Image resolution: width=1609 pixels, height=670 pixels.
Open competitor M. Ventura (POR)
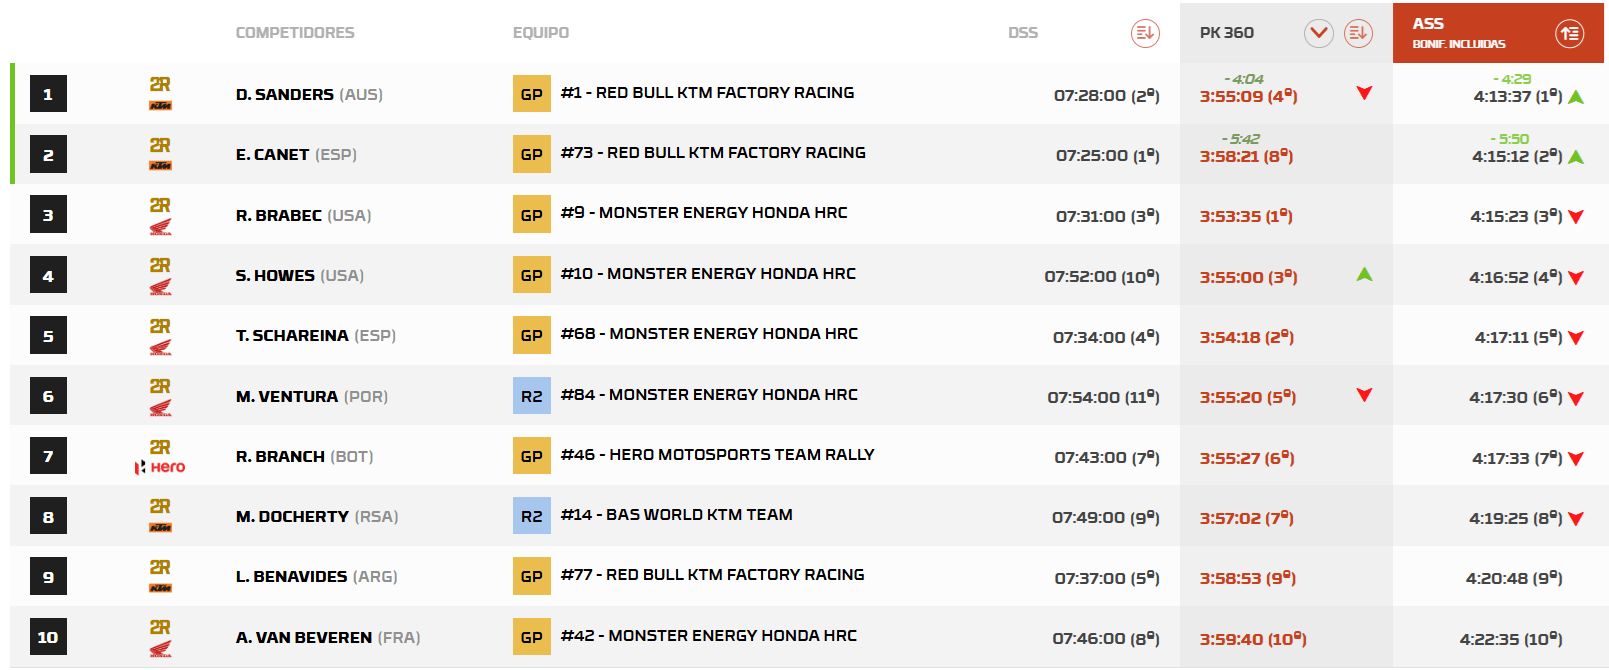click(312, 397)
